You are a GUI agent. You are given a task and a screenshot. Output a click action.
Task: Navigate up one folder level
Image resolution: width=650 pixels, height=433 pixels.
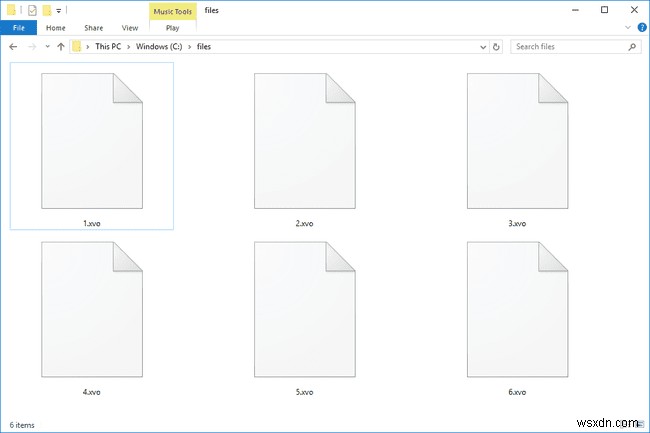pyautogui.click(x=61, y=47)
